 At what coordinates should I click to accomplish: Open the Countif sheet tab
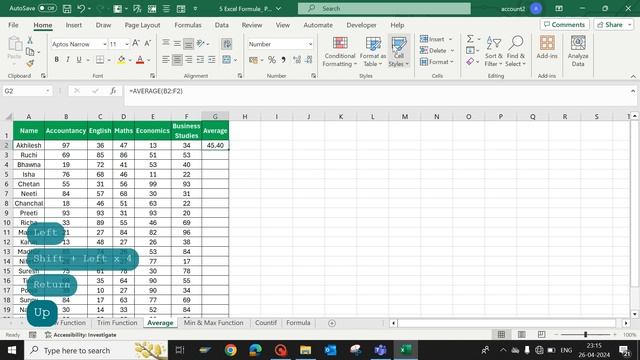(266, 323)
